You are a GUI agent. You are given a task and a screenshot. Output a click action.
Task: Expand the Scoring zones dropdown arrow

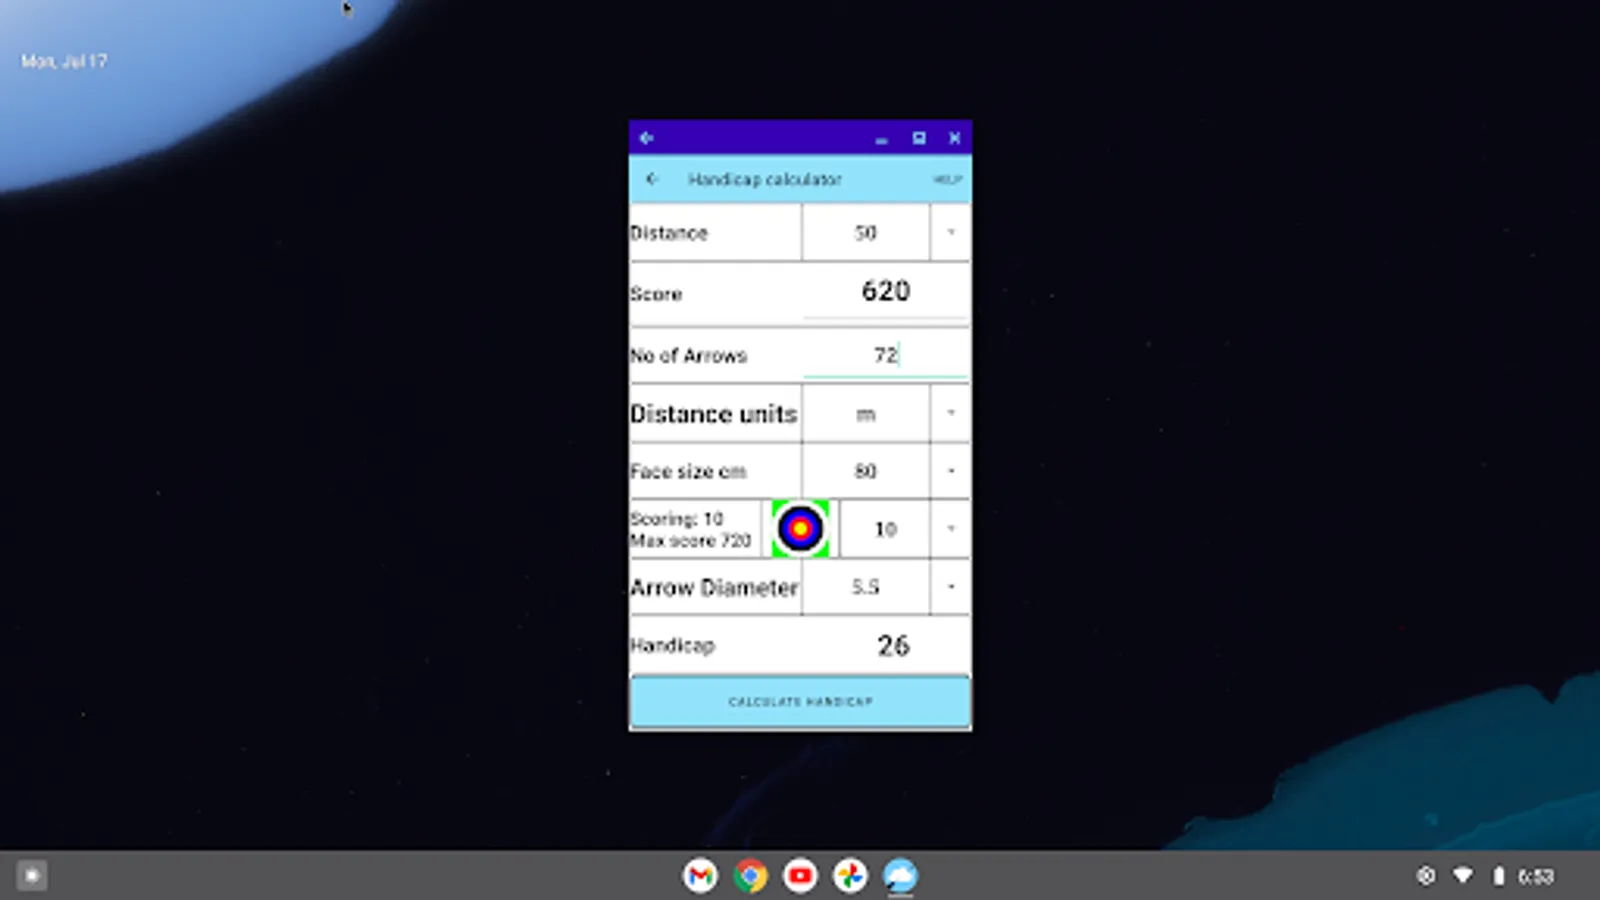950,529
